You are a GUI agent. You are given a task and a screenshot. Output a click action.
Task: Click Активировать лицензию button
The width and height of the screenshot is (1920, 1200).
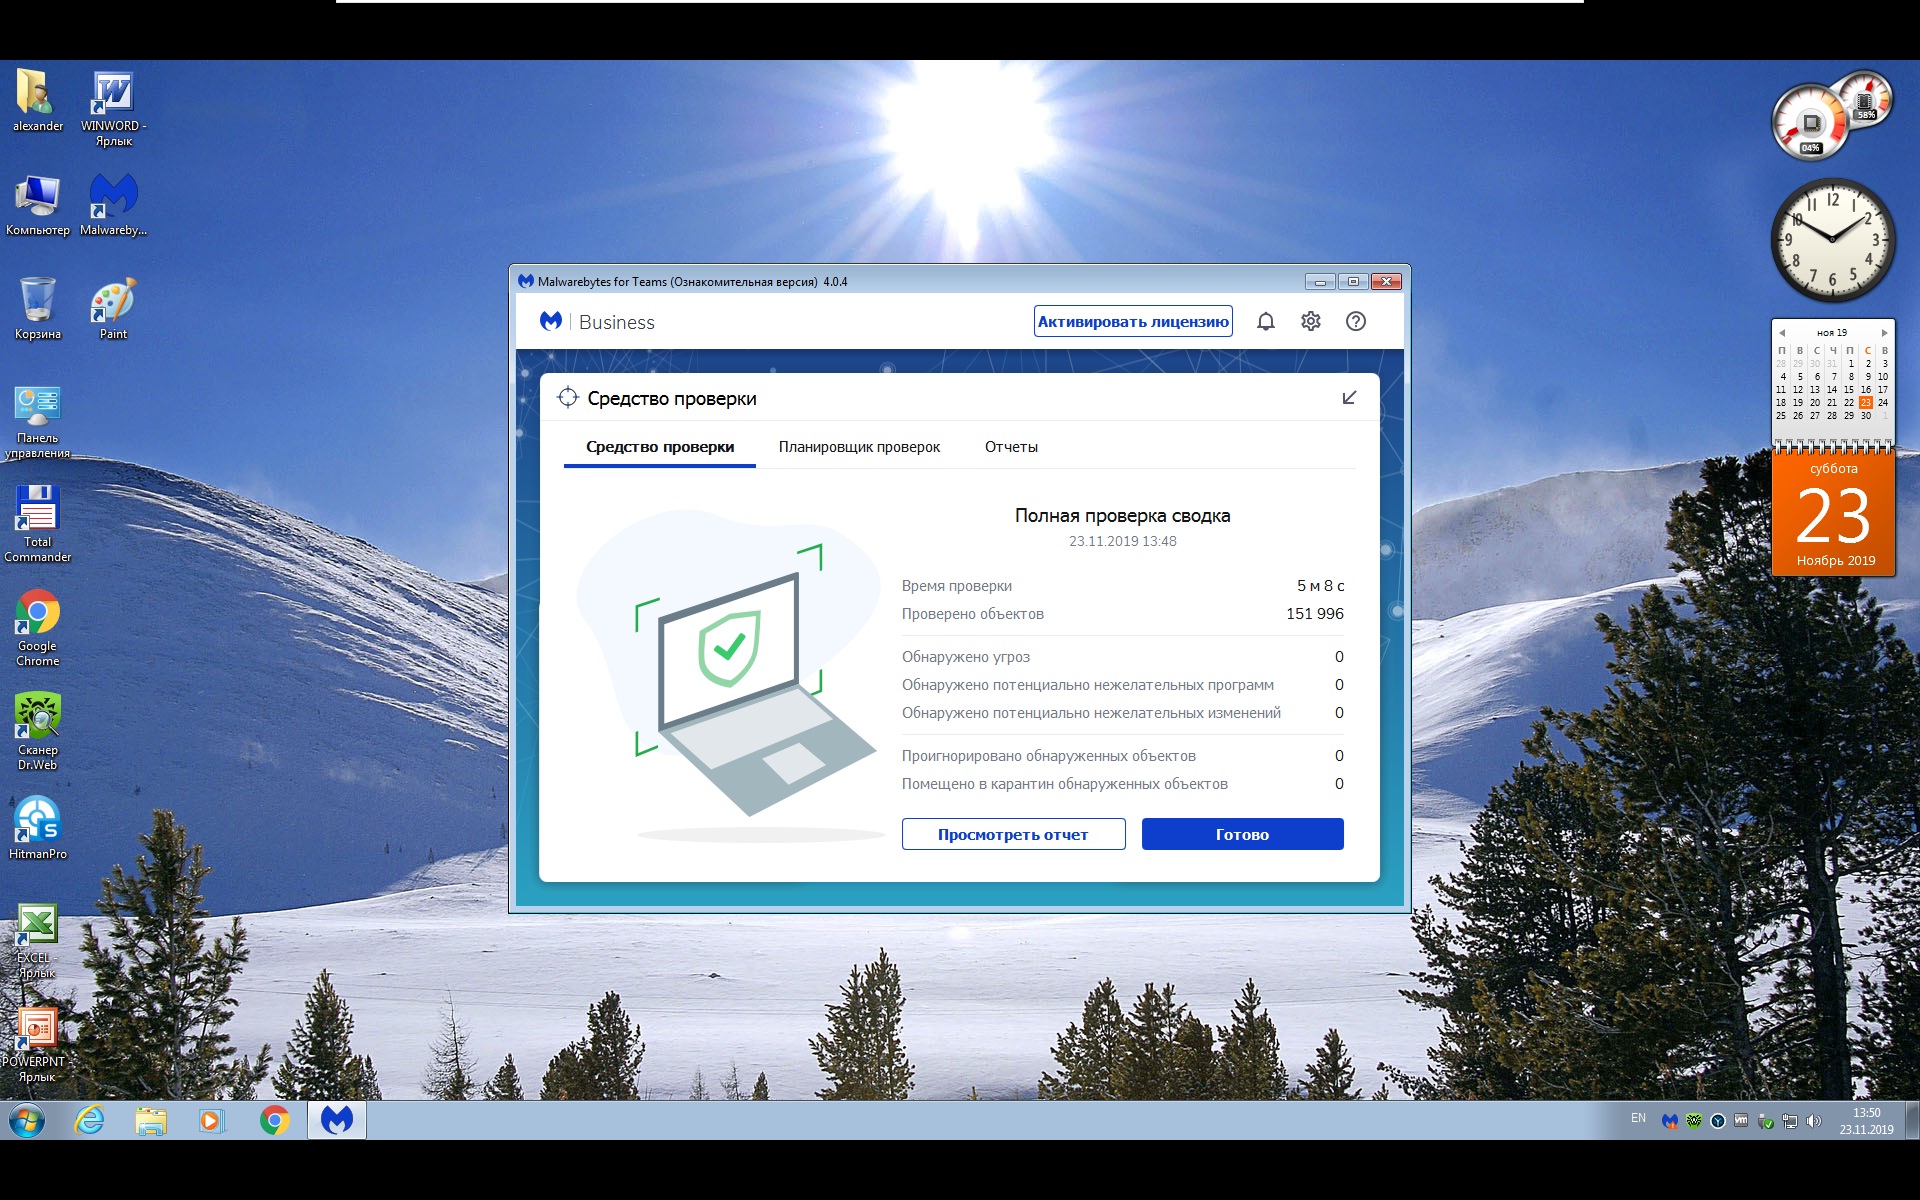(1133, 321)
